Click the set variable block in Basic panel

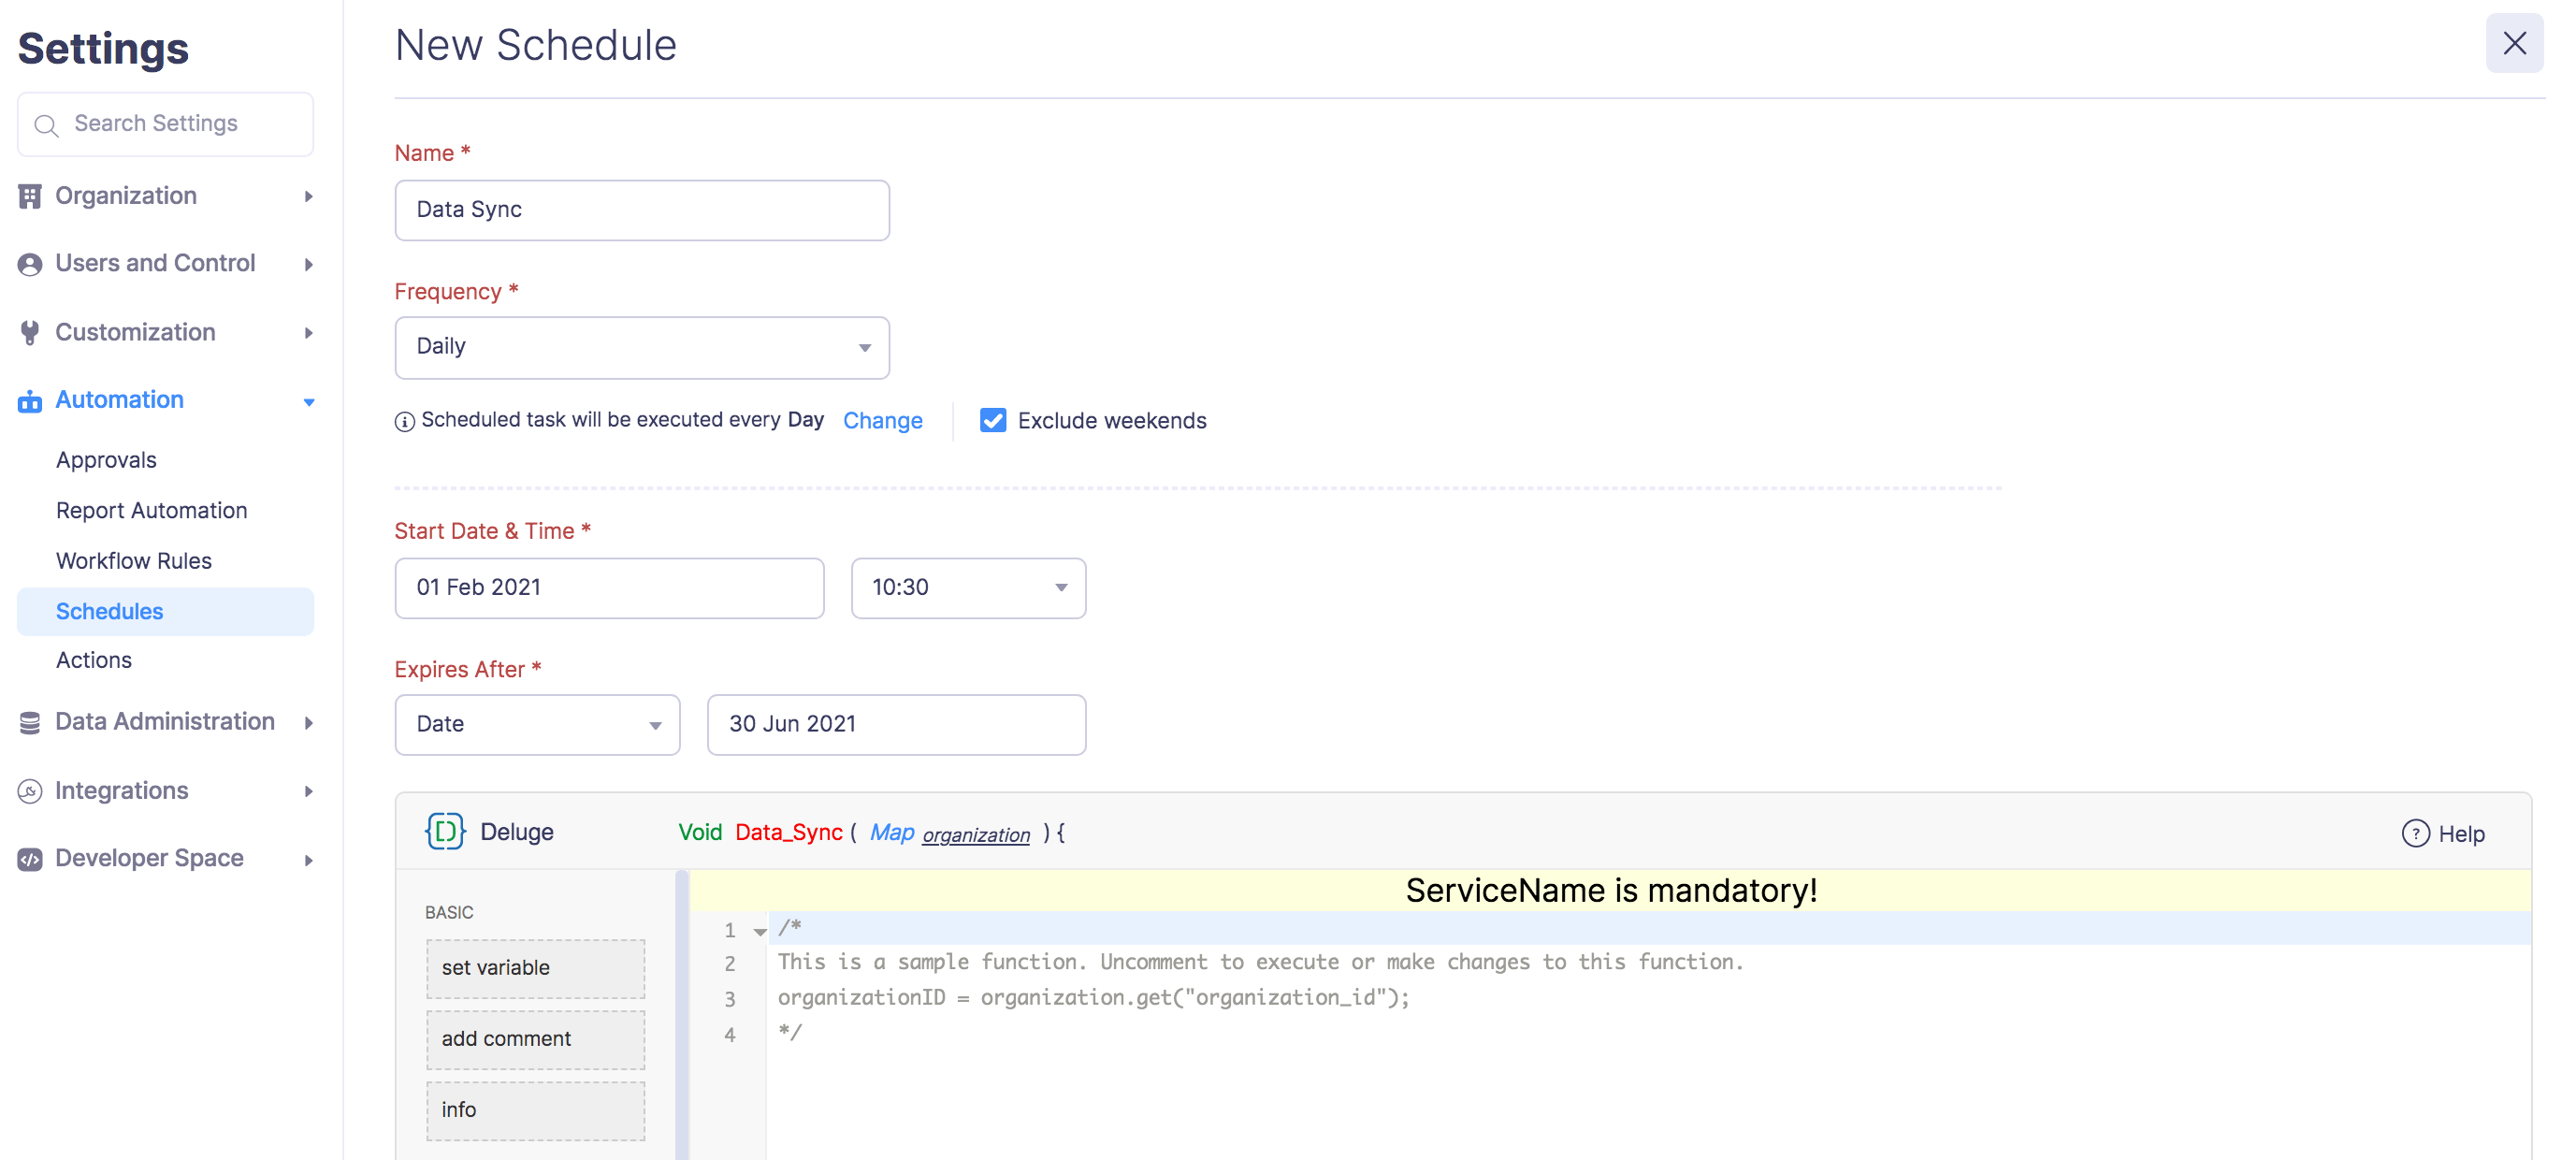coord(535,967)
